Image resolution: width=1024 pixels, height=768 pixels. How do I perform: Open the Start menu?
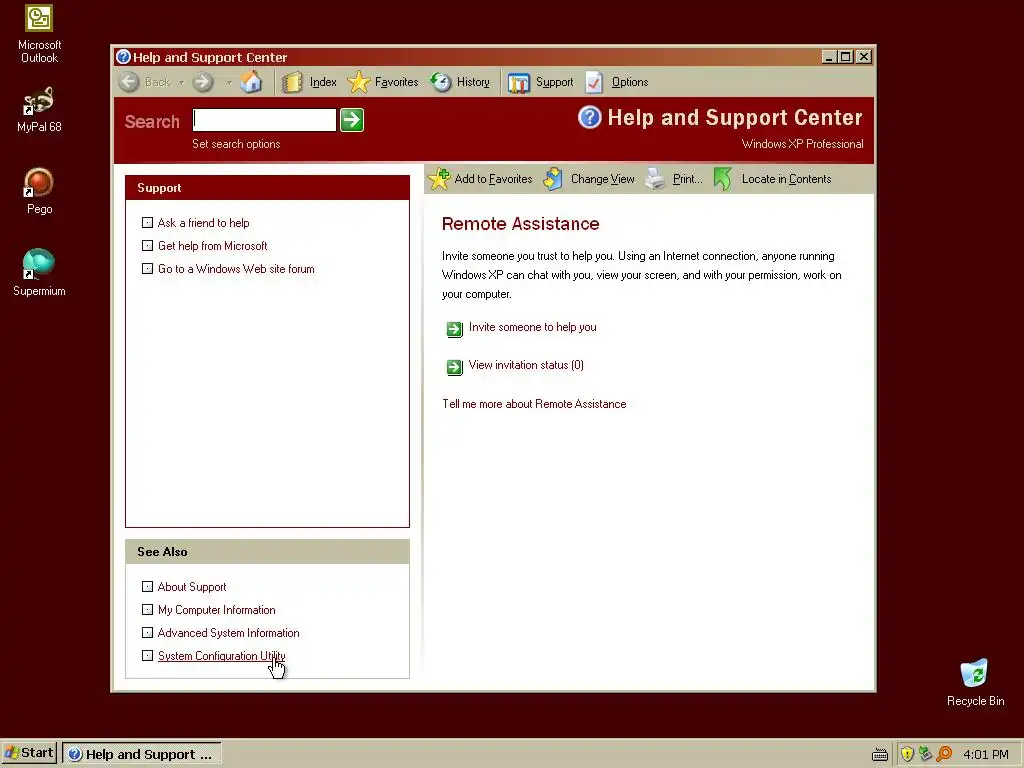pyautogui.click(x=29, y=753)
